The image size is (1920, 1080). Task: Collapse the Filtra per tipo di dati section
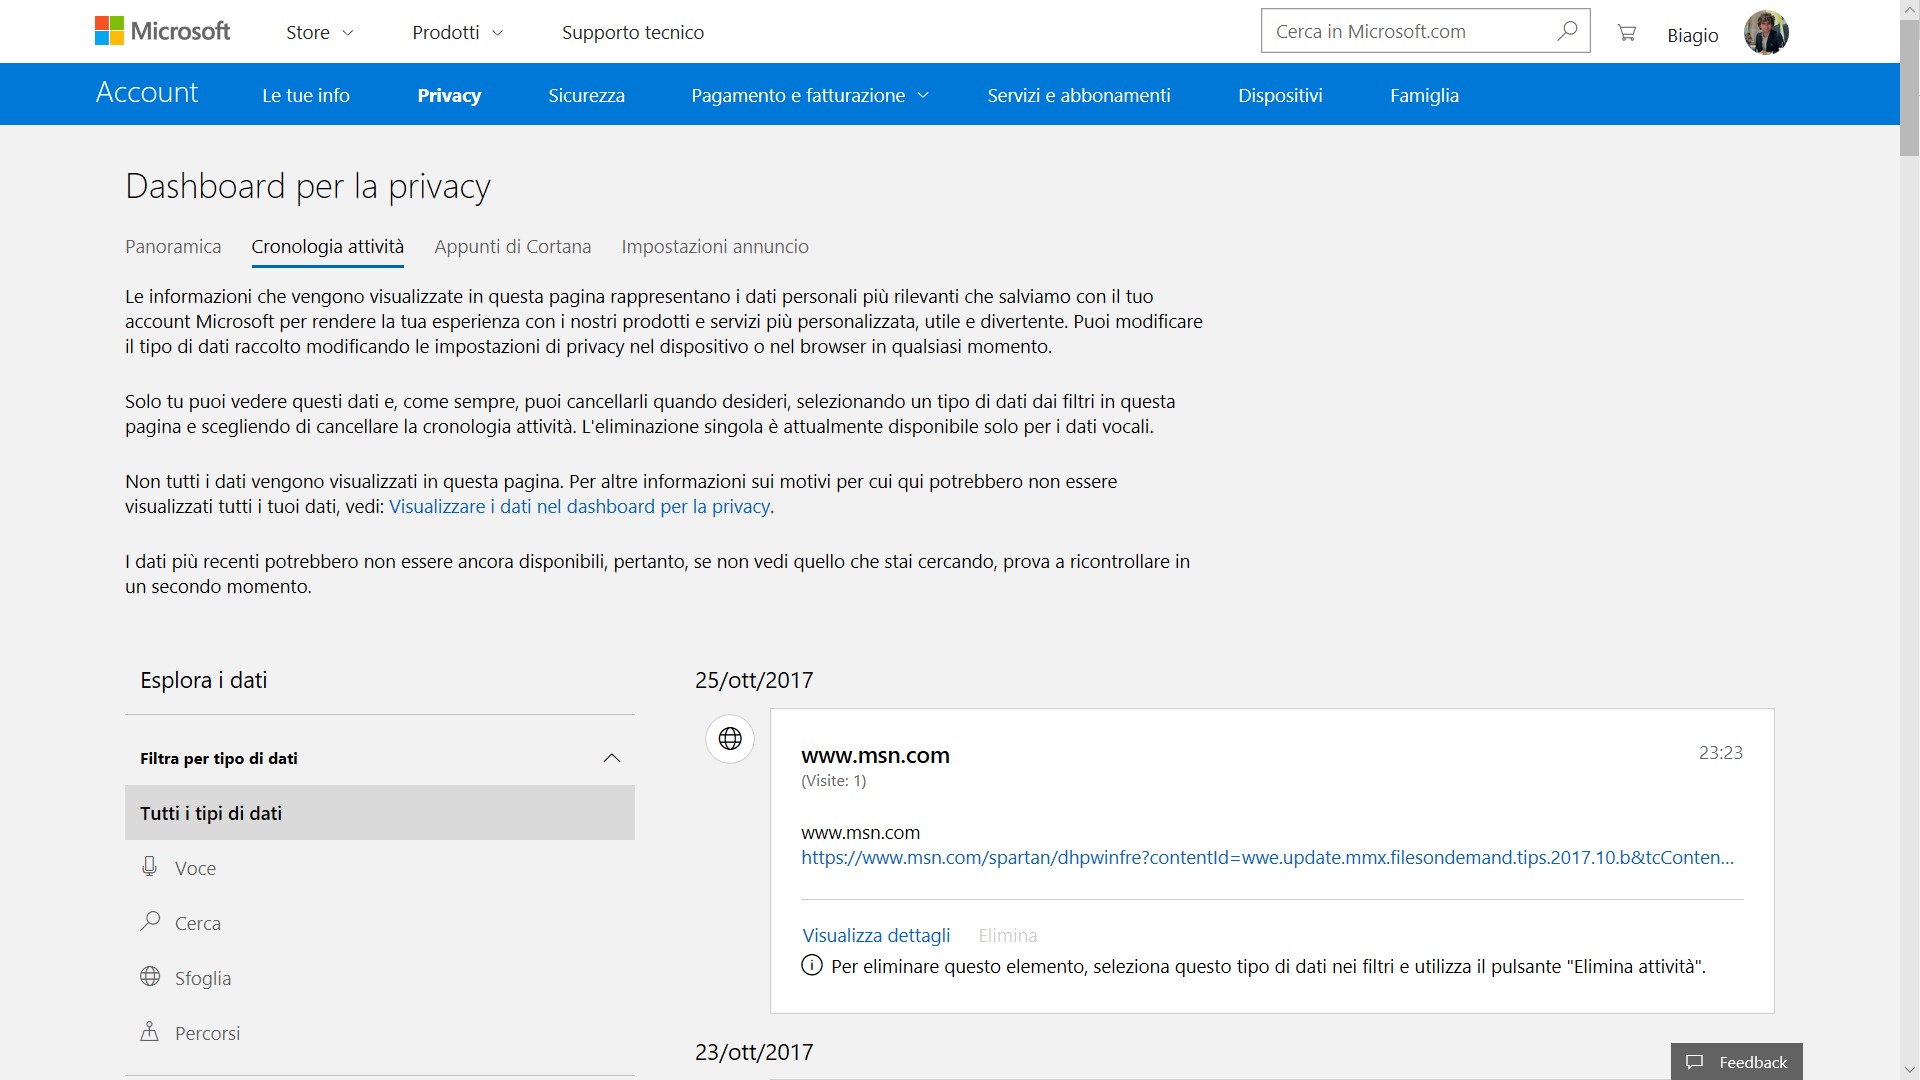612,758
